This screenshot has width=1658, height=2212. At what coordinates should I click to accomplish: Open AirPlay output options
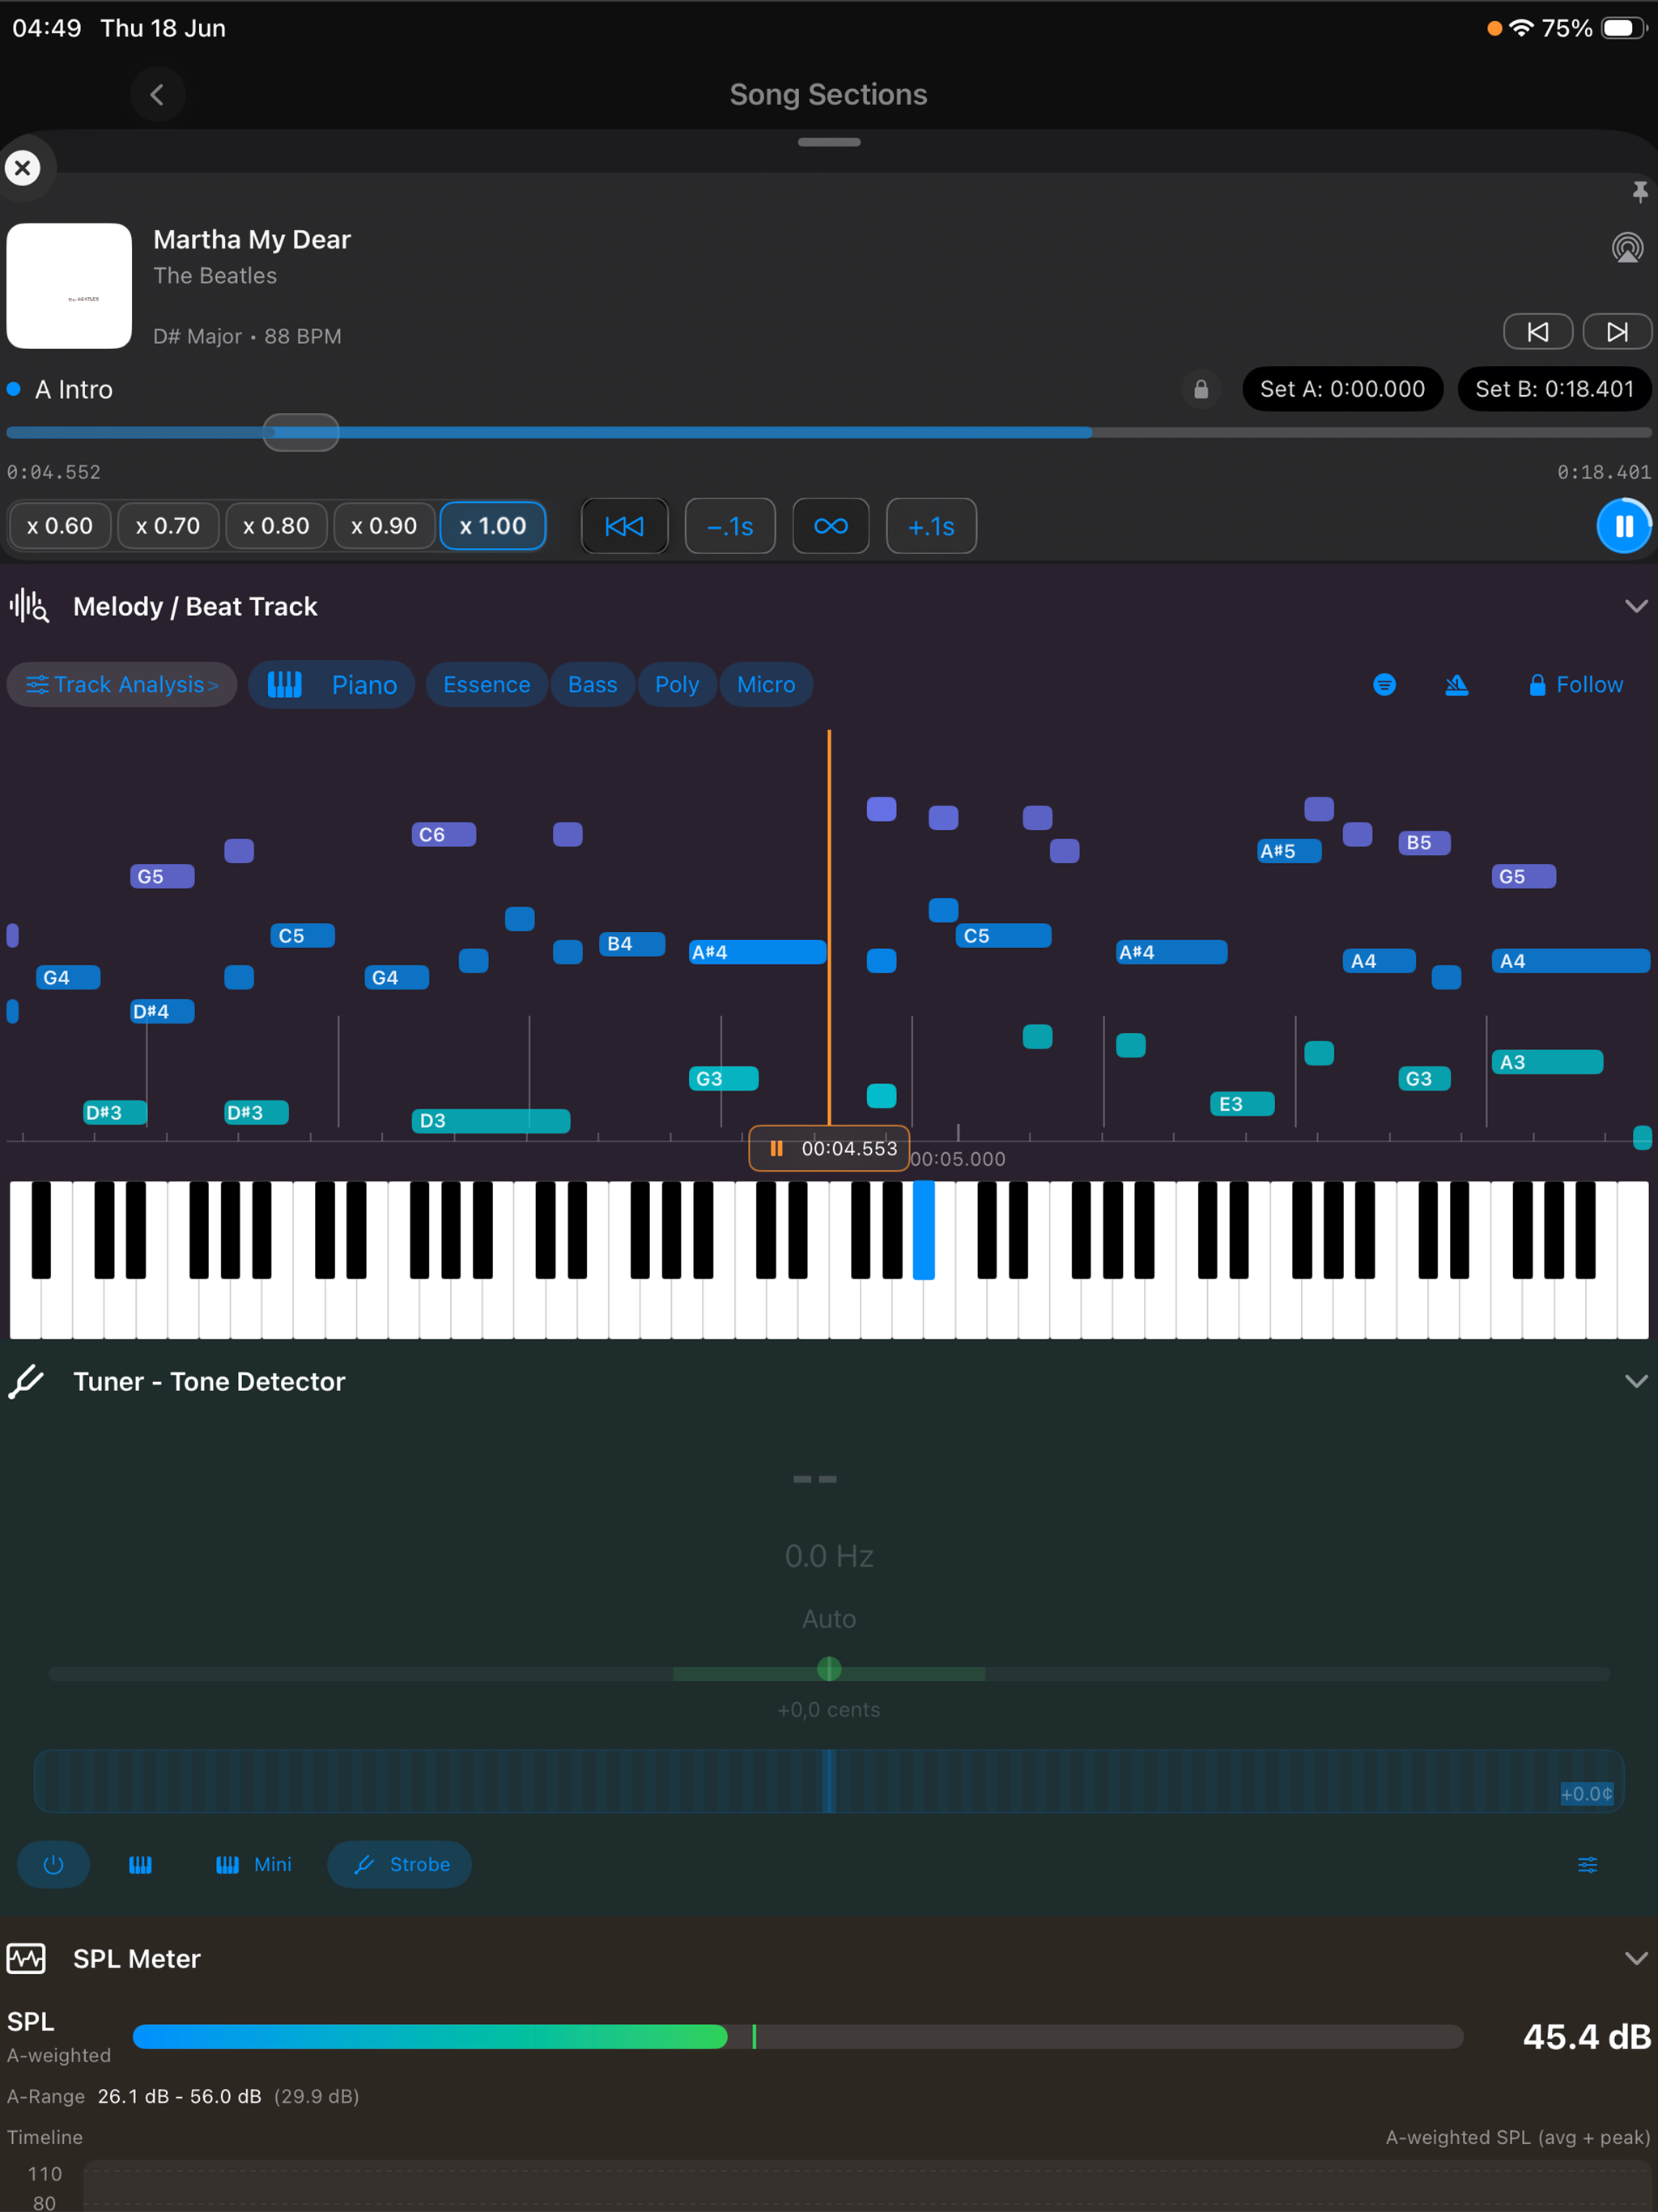(x=1627, y=247)
